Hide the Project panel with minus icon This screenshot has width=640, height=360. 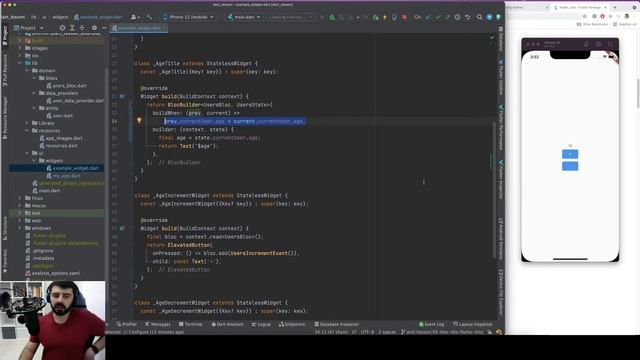[x=104, y=28]
